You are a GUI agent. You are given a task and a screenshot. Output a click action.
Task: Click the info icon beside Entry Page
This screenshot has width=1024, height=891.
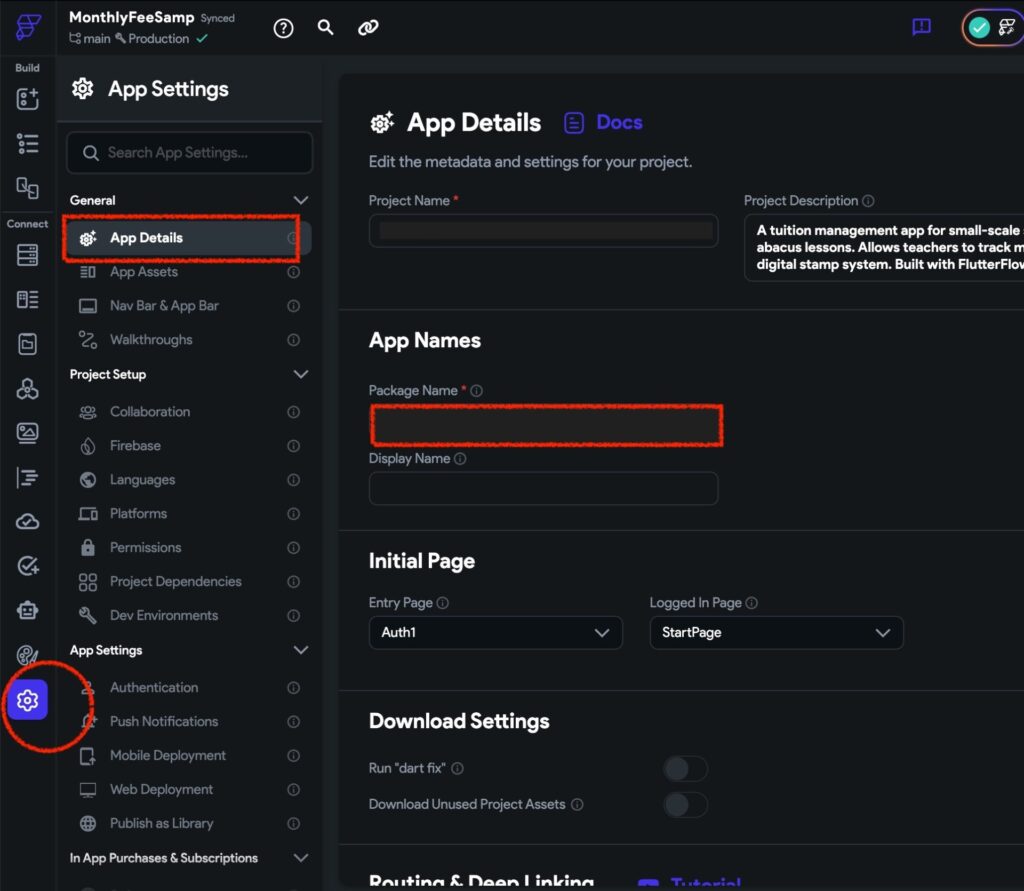443,603
